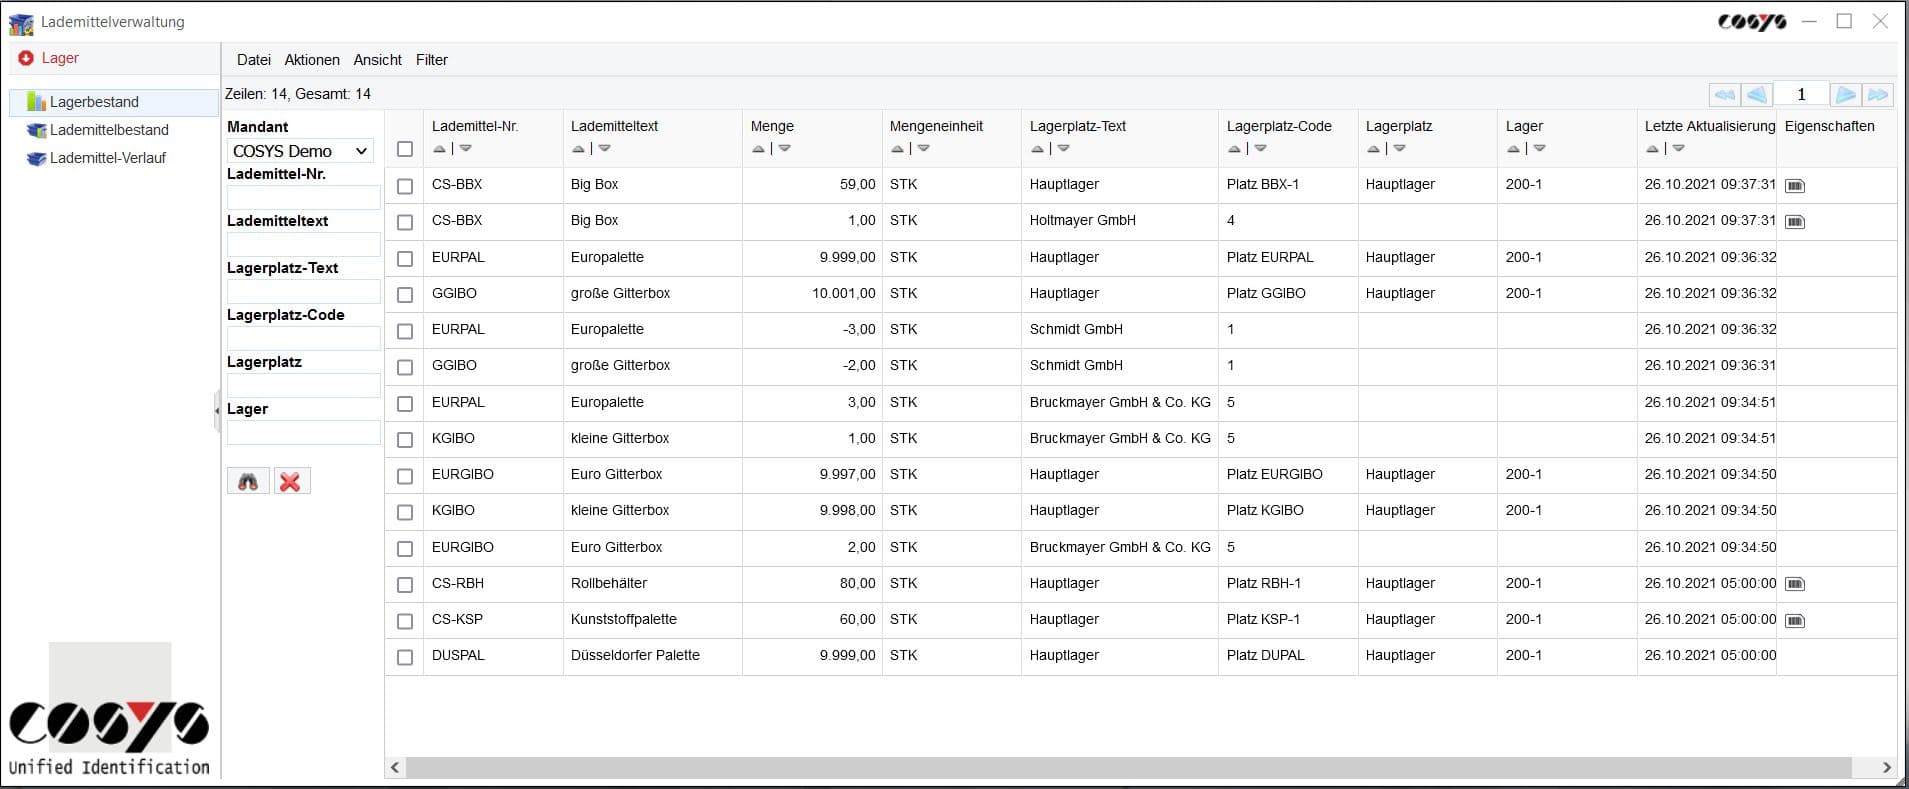
Task: Jump to first page arrow
Action: point(1725,95)
